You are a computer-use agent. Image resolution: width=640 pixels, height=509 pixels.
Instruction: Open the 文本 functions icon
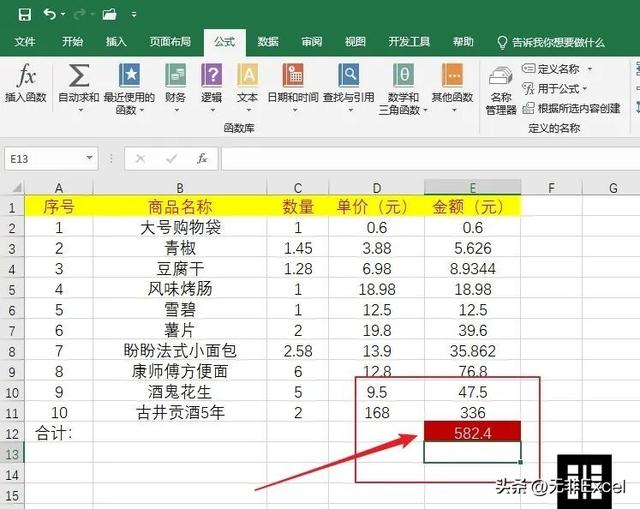247,75
